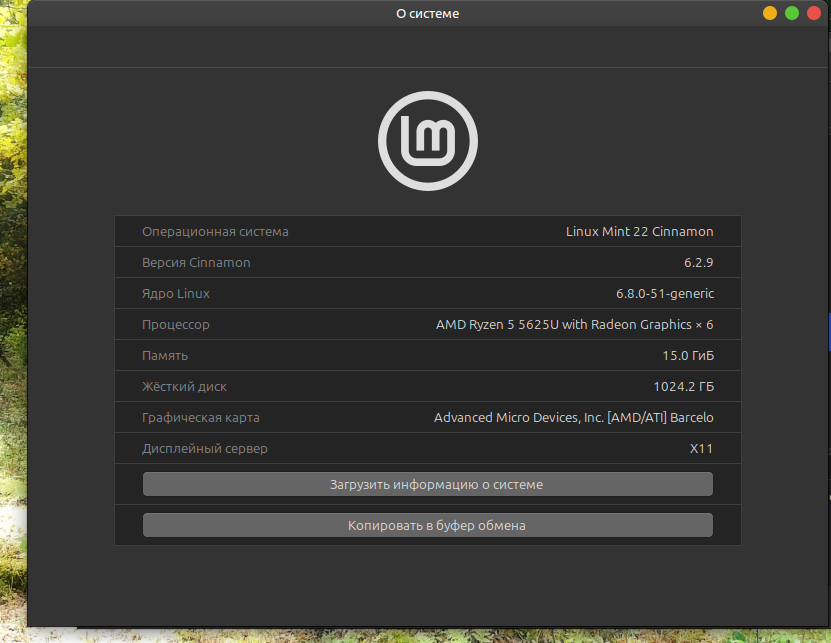Click 'Копировать в буфер обмена' button
Screen dimensions: 831x643
click(428, 525)
